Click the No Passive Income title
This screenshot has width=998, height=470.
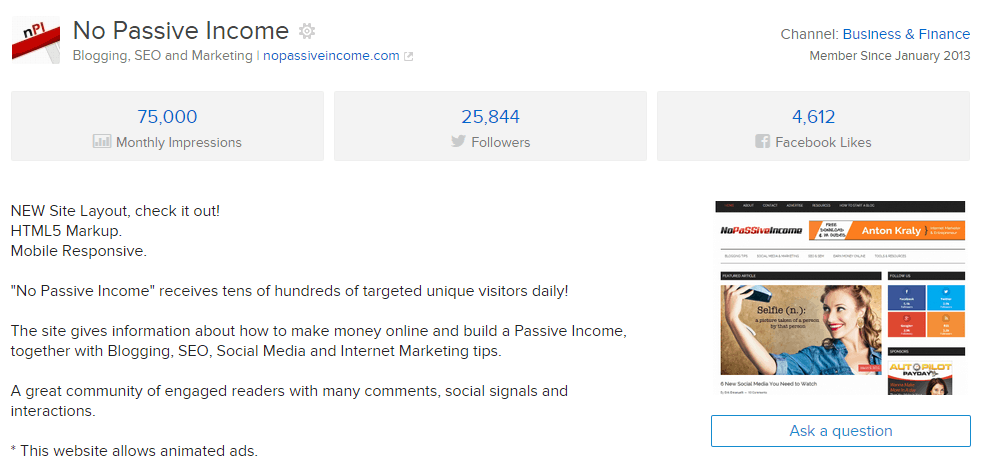click(181, 31)
